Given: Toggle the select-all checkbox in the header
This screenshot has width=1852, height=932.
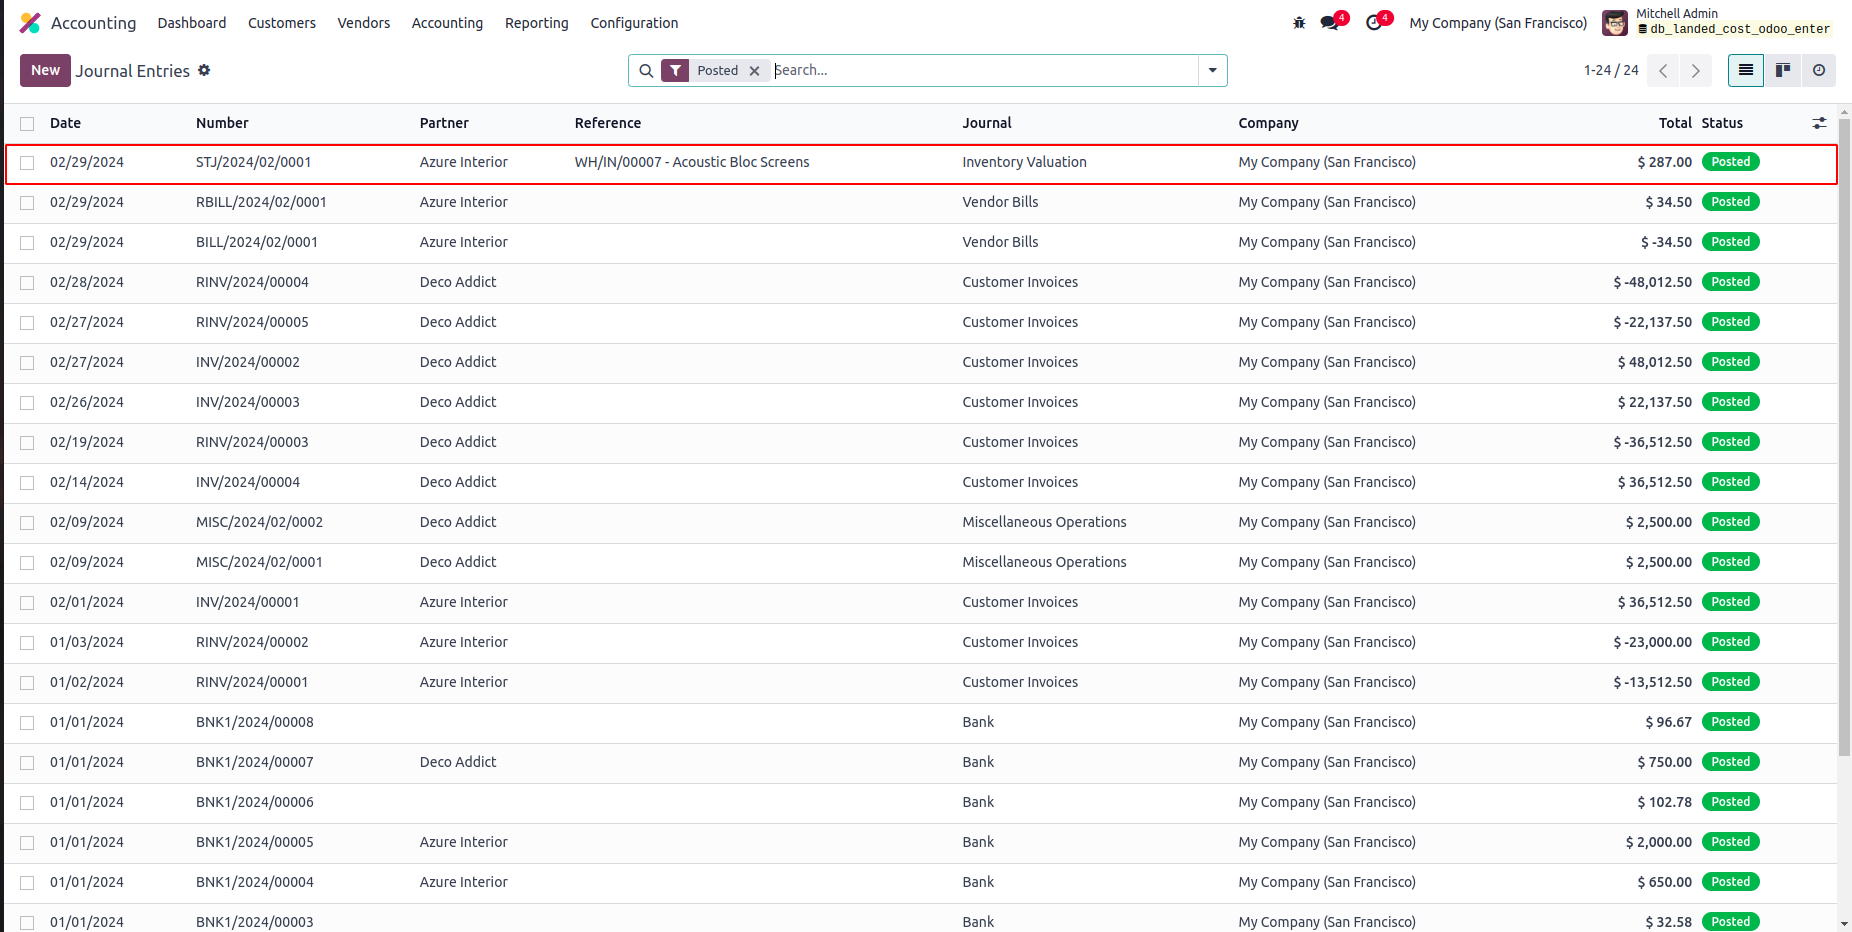Looking at the screenshot, I should point(27,124).
